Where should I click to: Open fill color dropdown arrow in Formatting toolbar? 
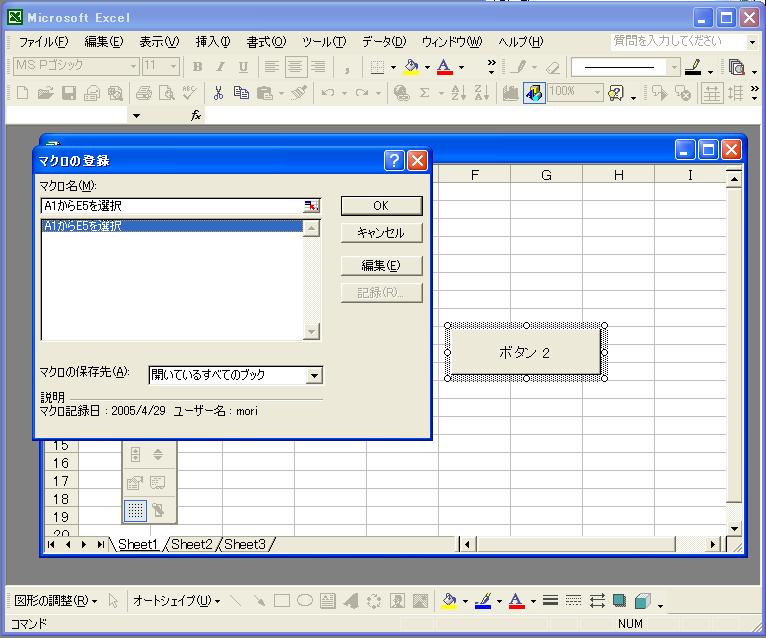[427, 67]
